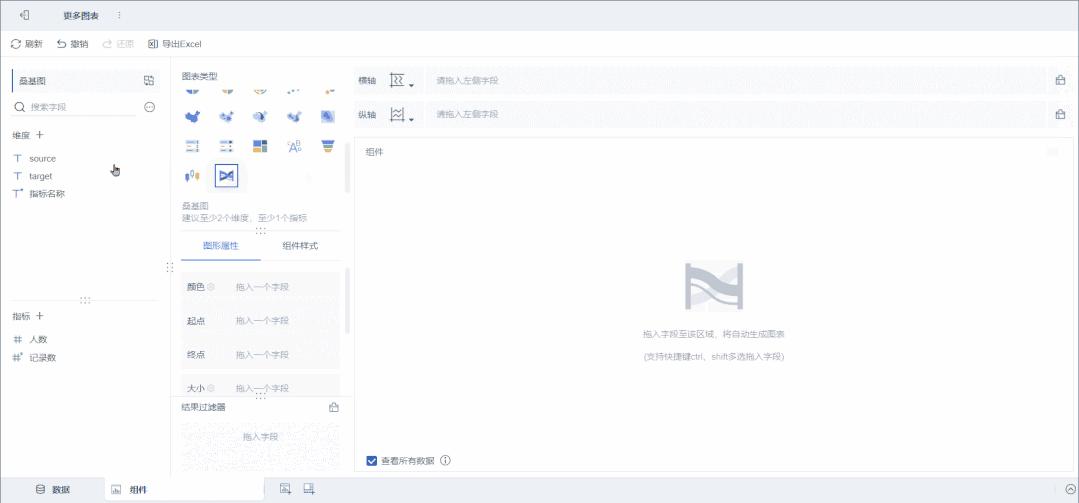
Task: Click the 刷新 refresh button
Action: click(27, 44)
